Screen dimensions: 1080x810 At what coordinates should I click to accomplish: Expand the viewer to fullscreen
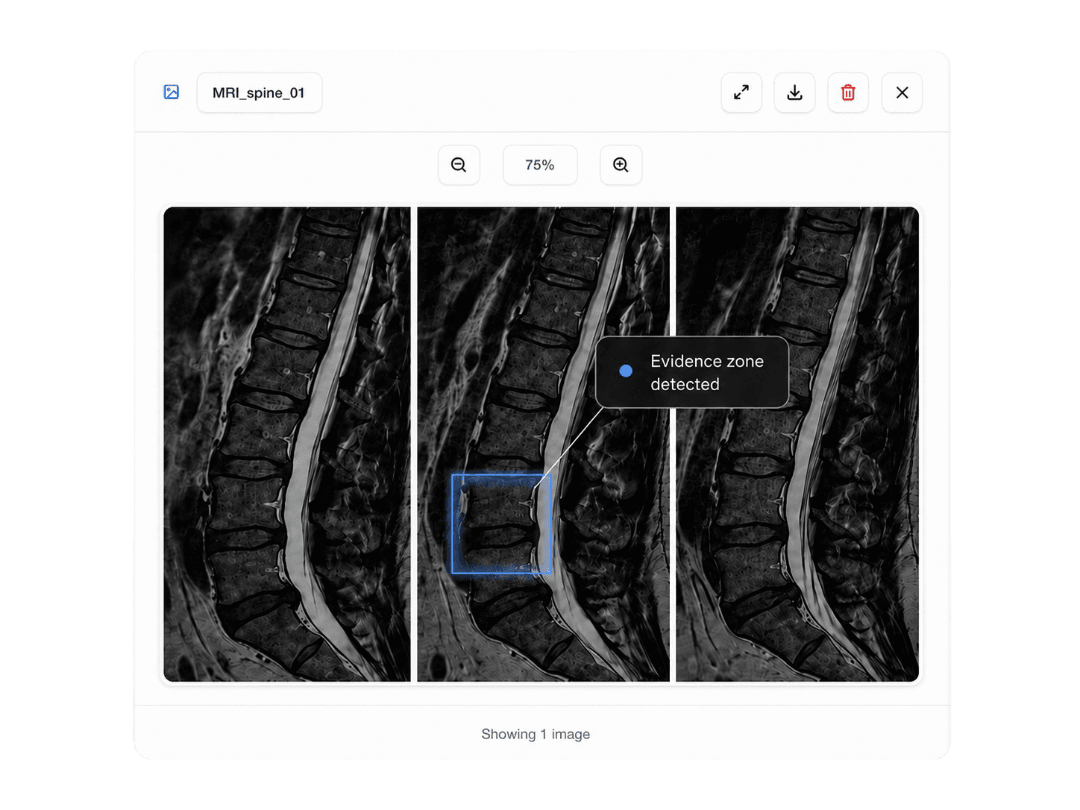tap(741, 92)
